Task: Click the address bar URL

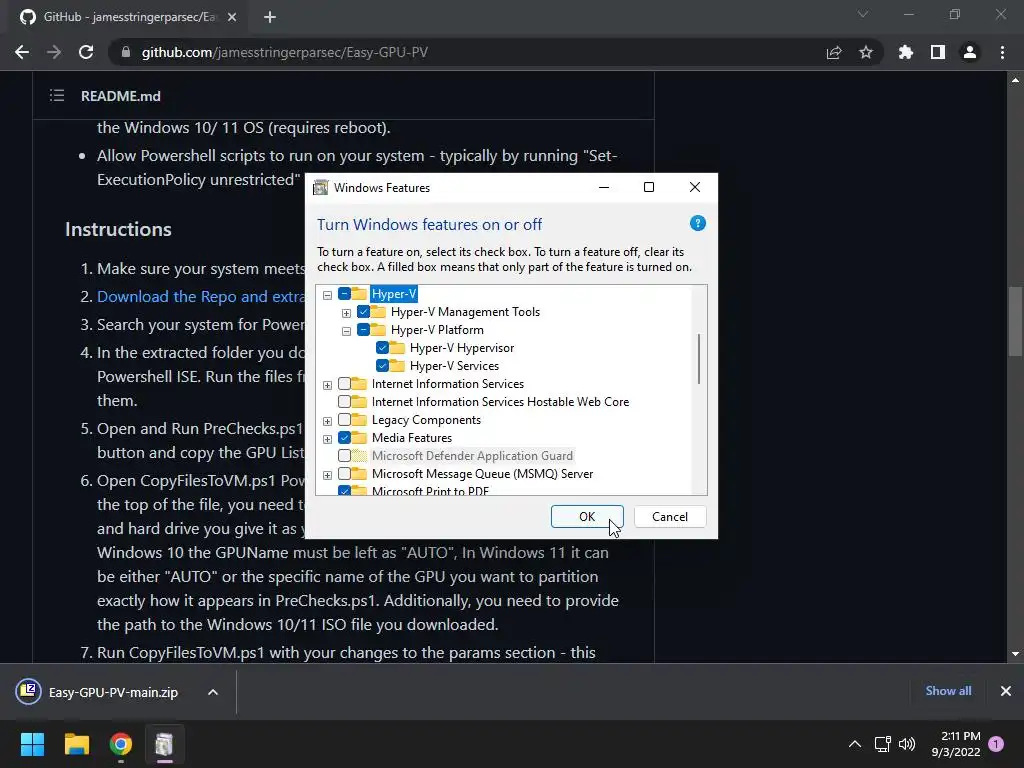Action: 285,52
